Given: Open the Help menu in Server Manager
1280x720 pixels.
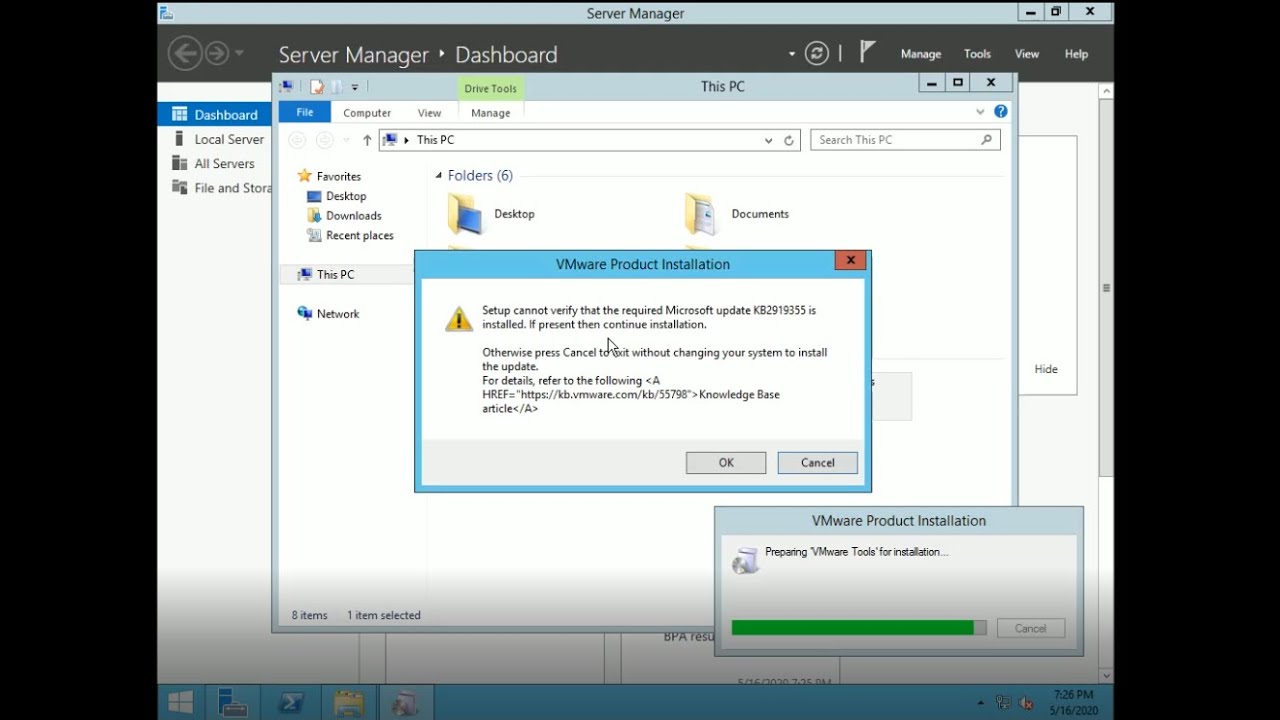Looking at the screenshot, I should click(1076, 54).
